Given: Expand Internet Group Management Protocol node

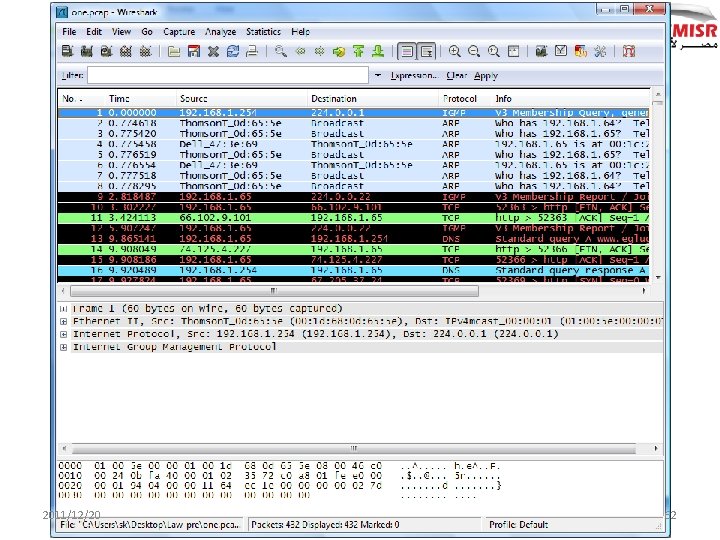Looking at the screenshot, I should (64, 347).
